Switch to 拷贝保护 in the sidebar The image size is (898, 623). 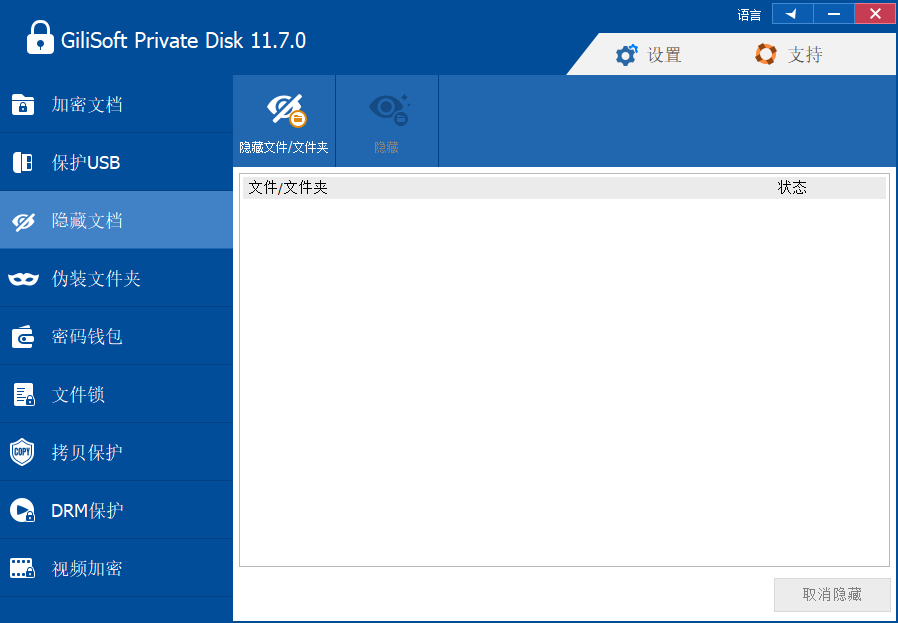coord(116,452)
